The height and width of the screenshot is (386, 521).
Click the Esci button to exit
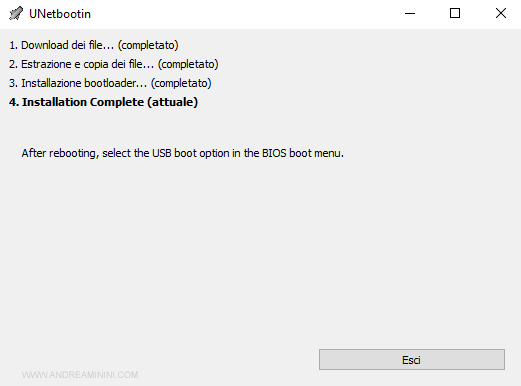tap(412, 360)
